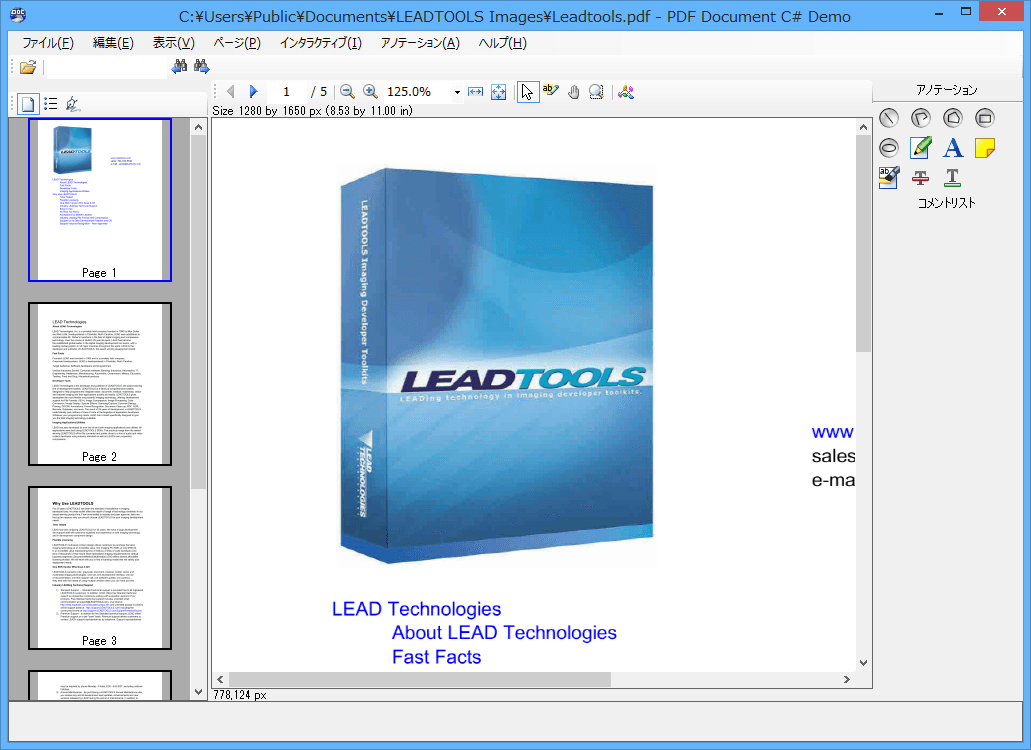Open the 編集(E) menu
Screen dimensions: 1031x750
pyautogui.click(x=113, y=43)
